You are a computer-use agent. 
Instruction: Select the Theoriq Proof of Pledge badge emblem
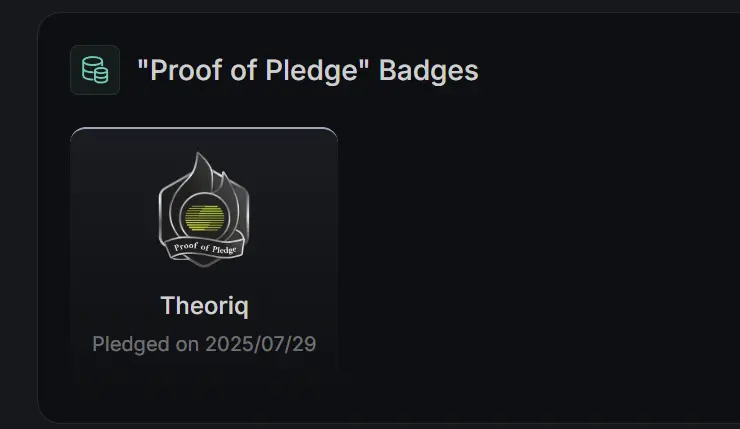pyautogui.click(x=204, y=210)
